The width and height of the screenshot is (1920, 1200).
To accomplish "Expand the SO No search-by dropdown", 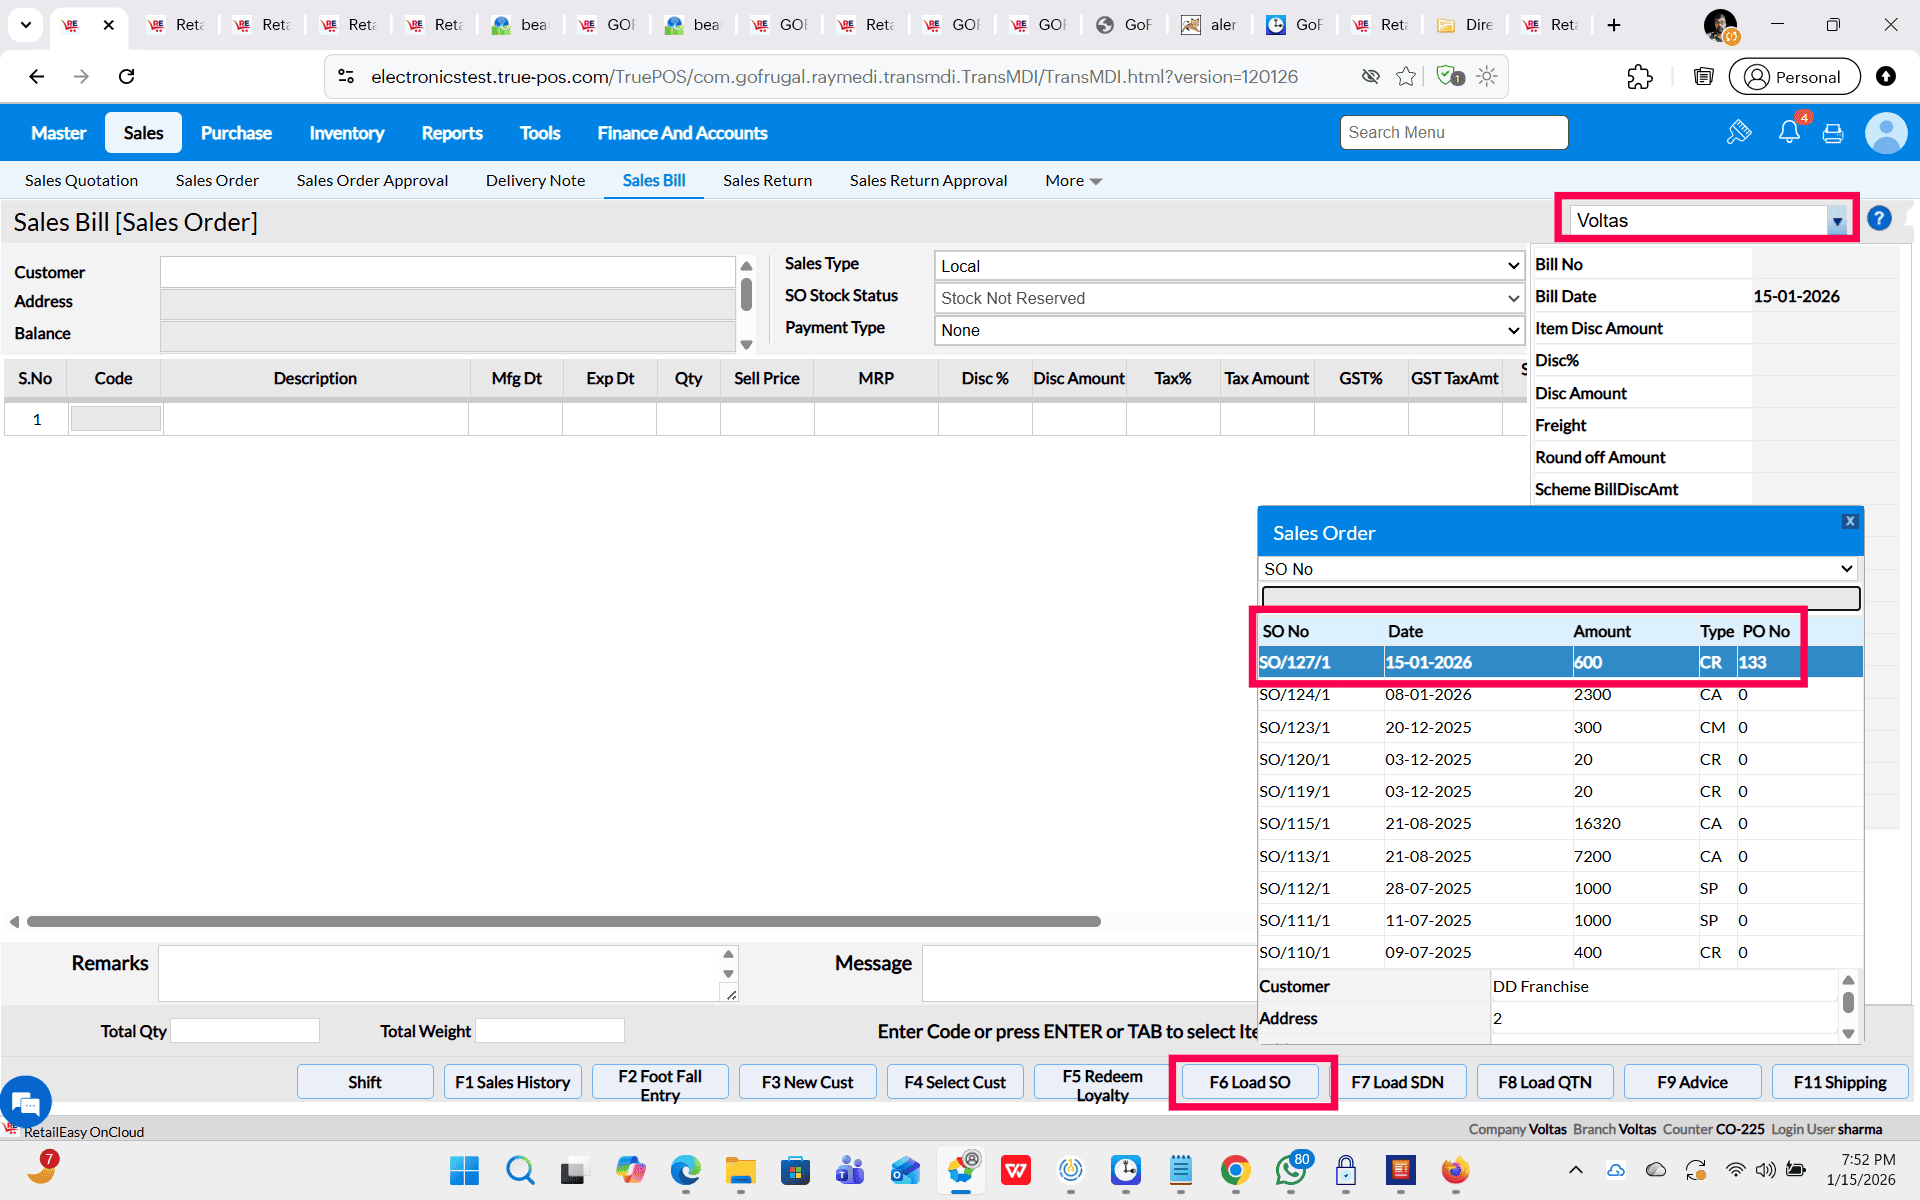I will (1559, 569).
